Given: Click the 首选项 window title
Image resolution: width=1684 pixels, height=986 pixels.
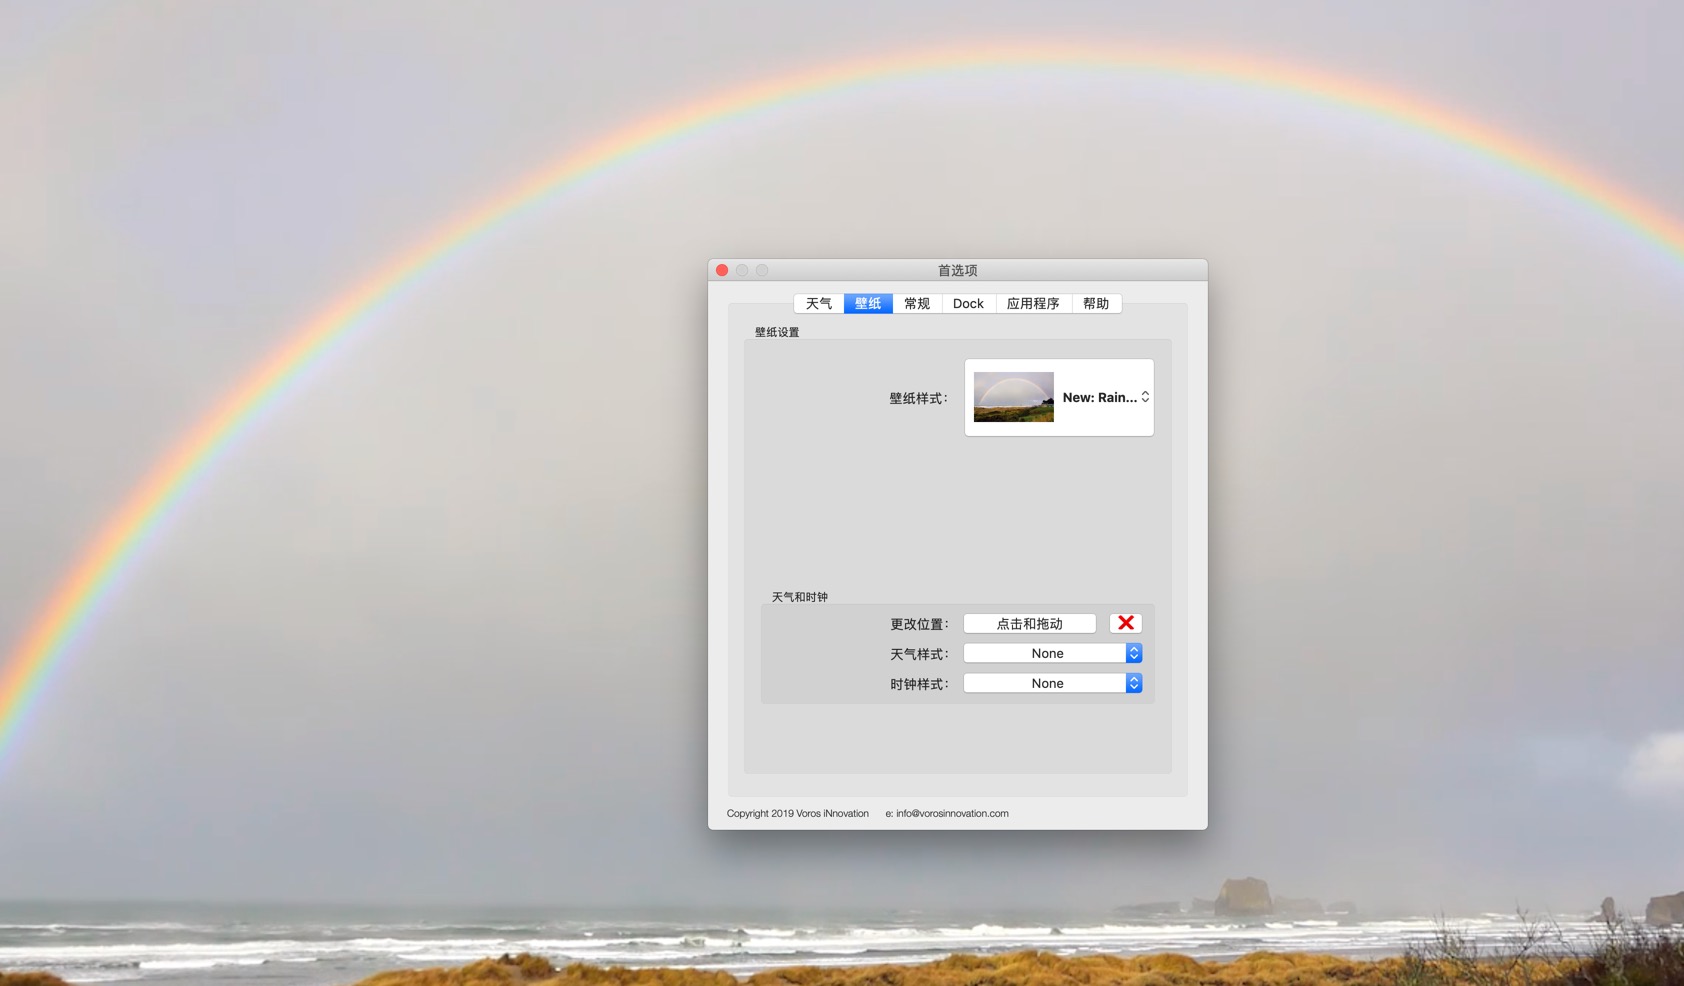Looking at the screenshot, I should (958, 271).
